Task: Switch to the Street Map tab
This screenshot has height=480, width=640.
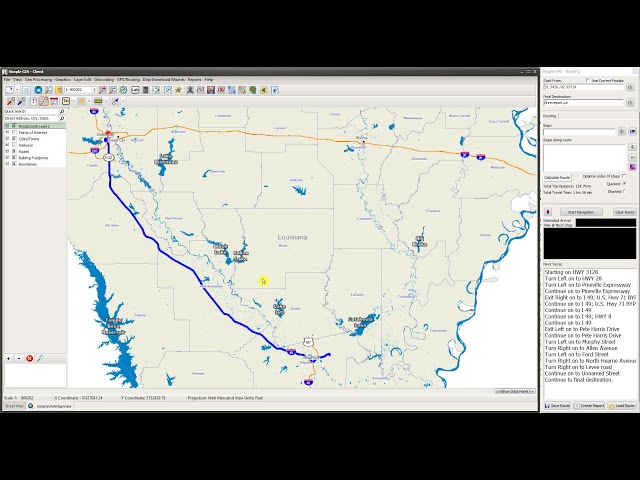Action: [14, 406]
